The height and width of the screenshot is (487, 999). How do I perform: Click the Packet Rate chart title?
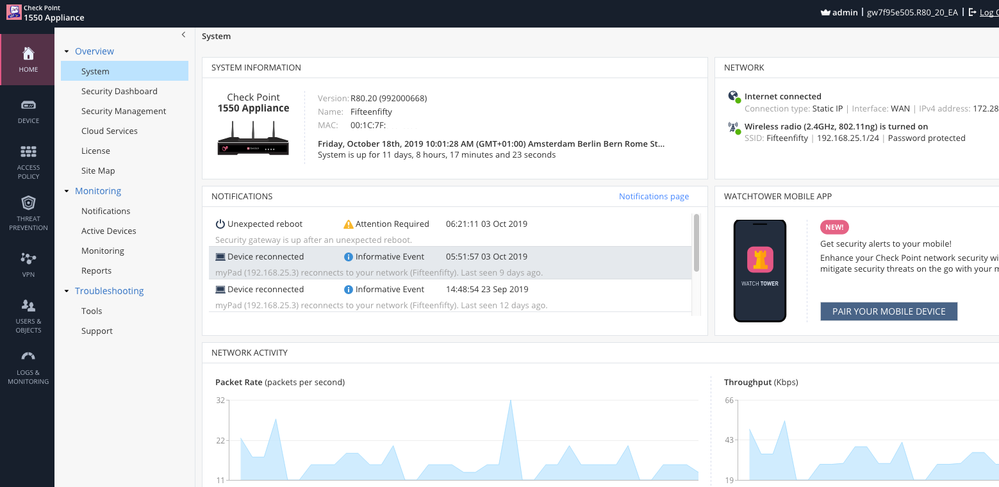(280, 382)
